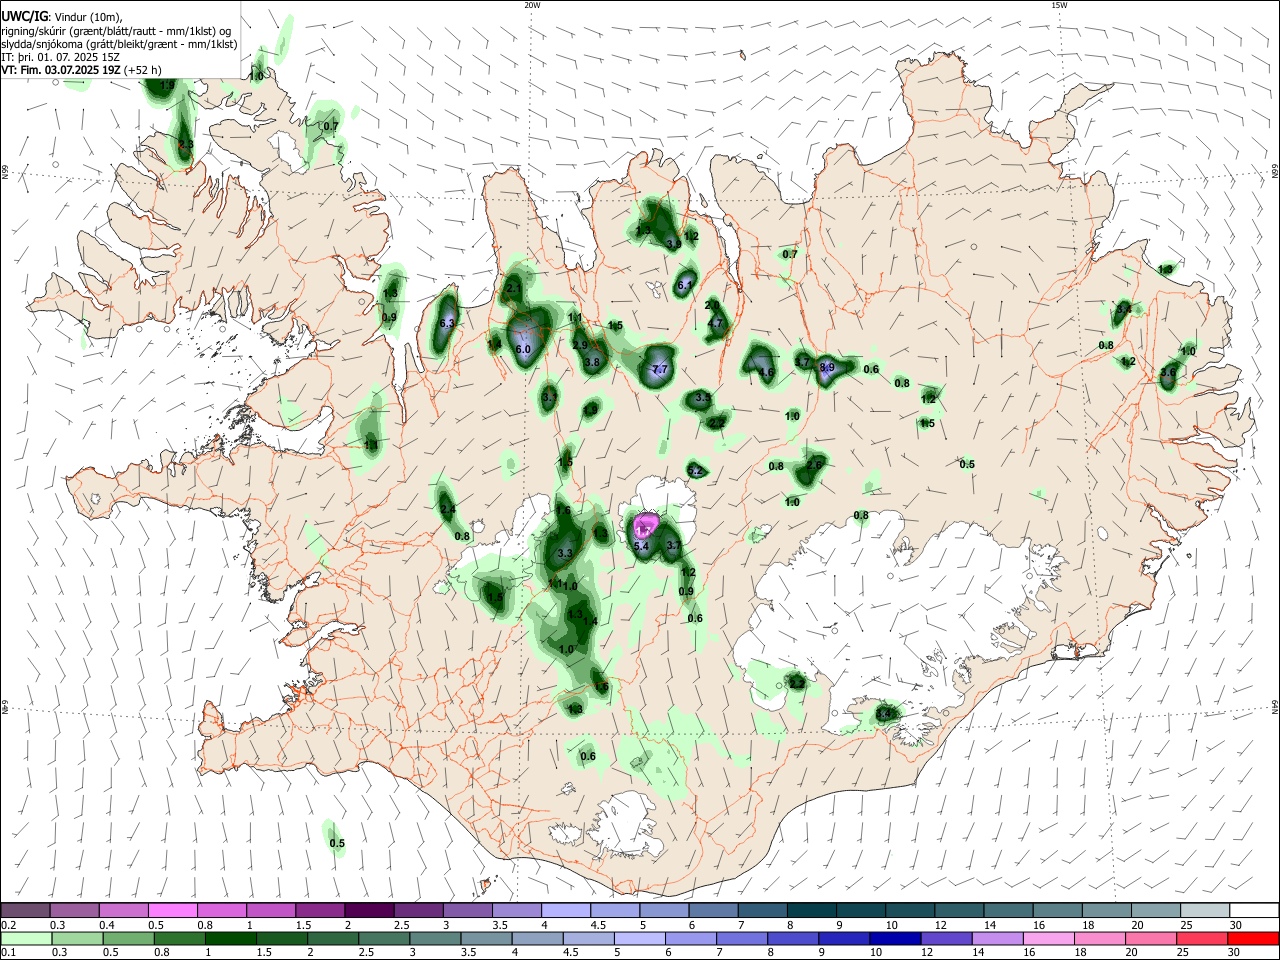Click the 15W longitude label

click(x=1059, y=5)
